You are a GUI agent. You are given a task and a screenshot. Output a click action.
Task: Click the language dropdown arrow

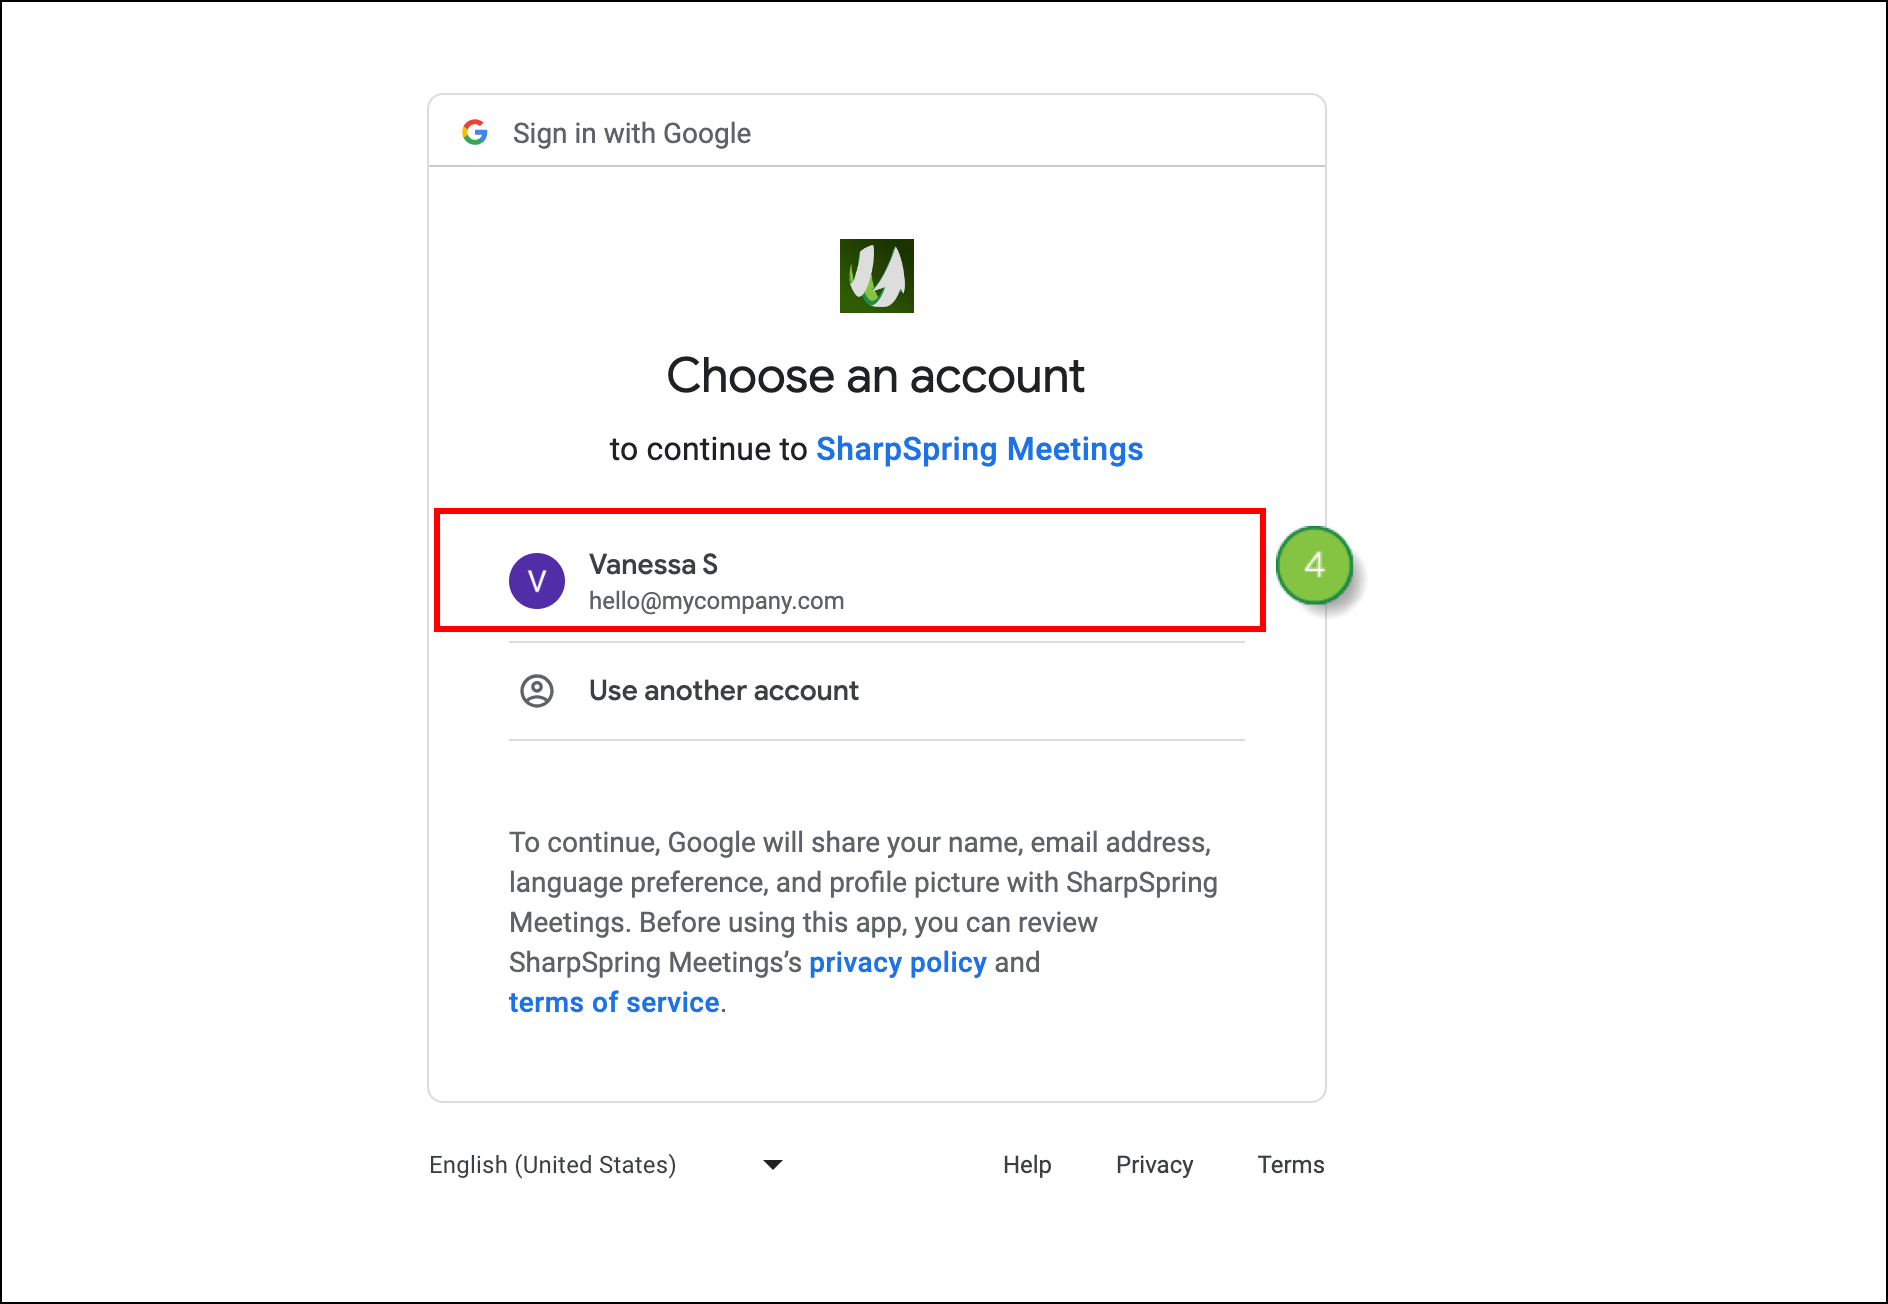pos(772,1165)
